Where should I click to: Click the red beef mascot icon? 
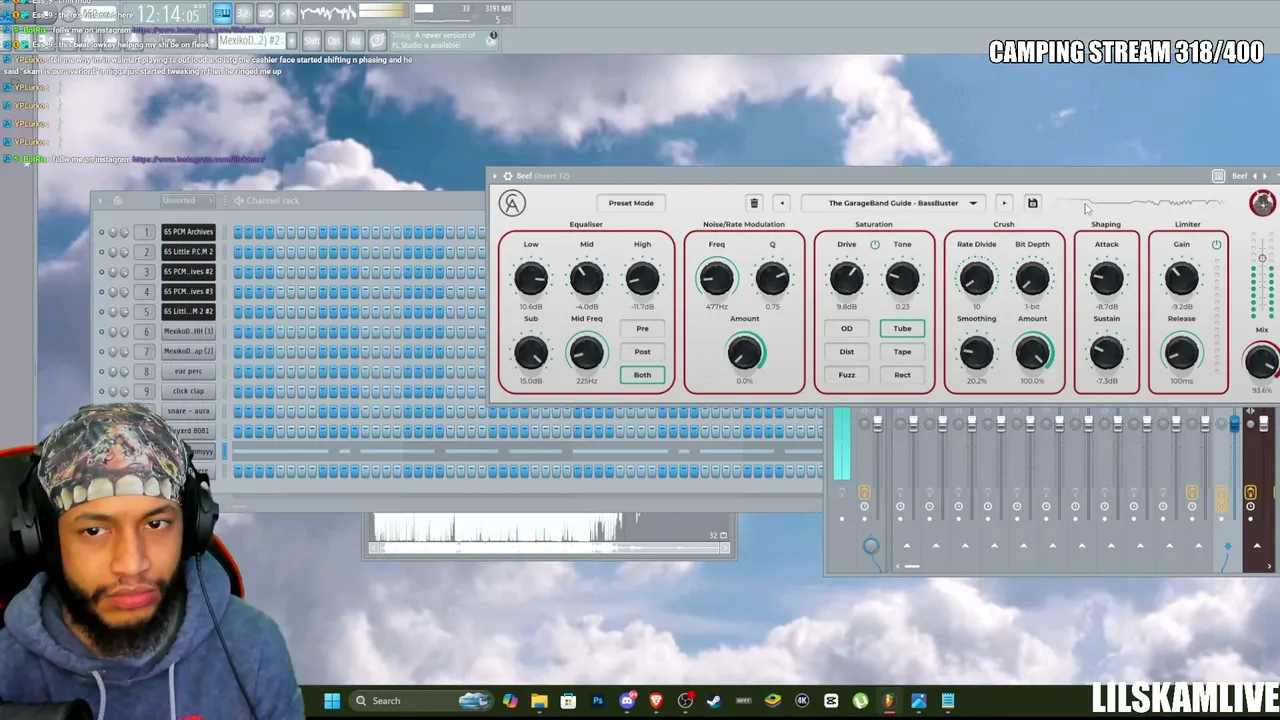(1262, 203)
